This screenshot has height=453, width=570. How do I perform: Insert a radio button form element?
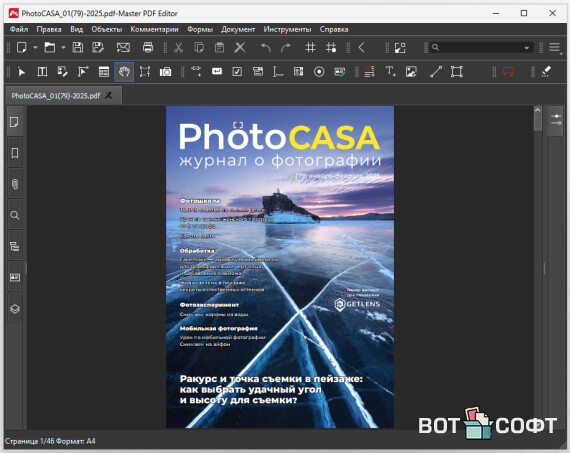point(319,72)
